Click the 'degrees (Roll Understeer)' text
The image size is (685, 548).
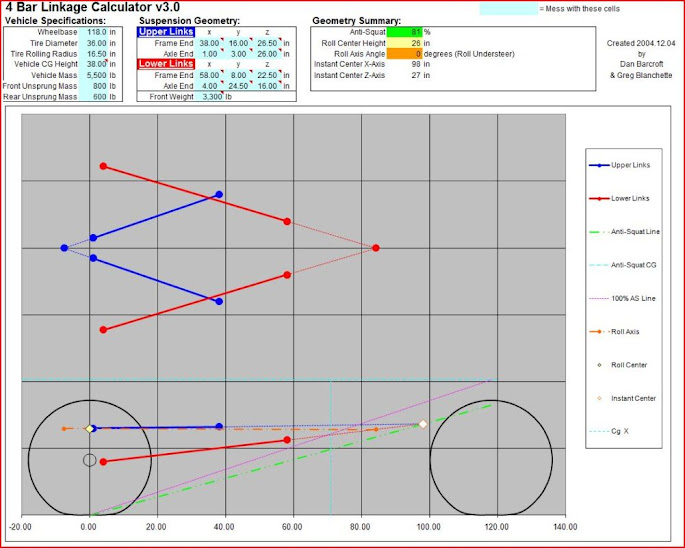[469, 54]
